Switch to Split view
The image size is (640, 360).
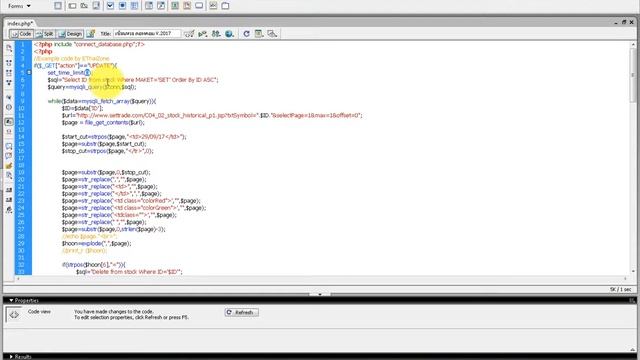pyautogui.click(x=44, y=34)
